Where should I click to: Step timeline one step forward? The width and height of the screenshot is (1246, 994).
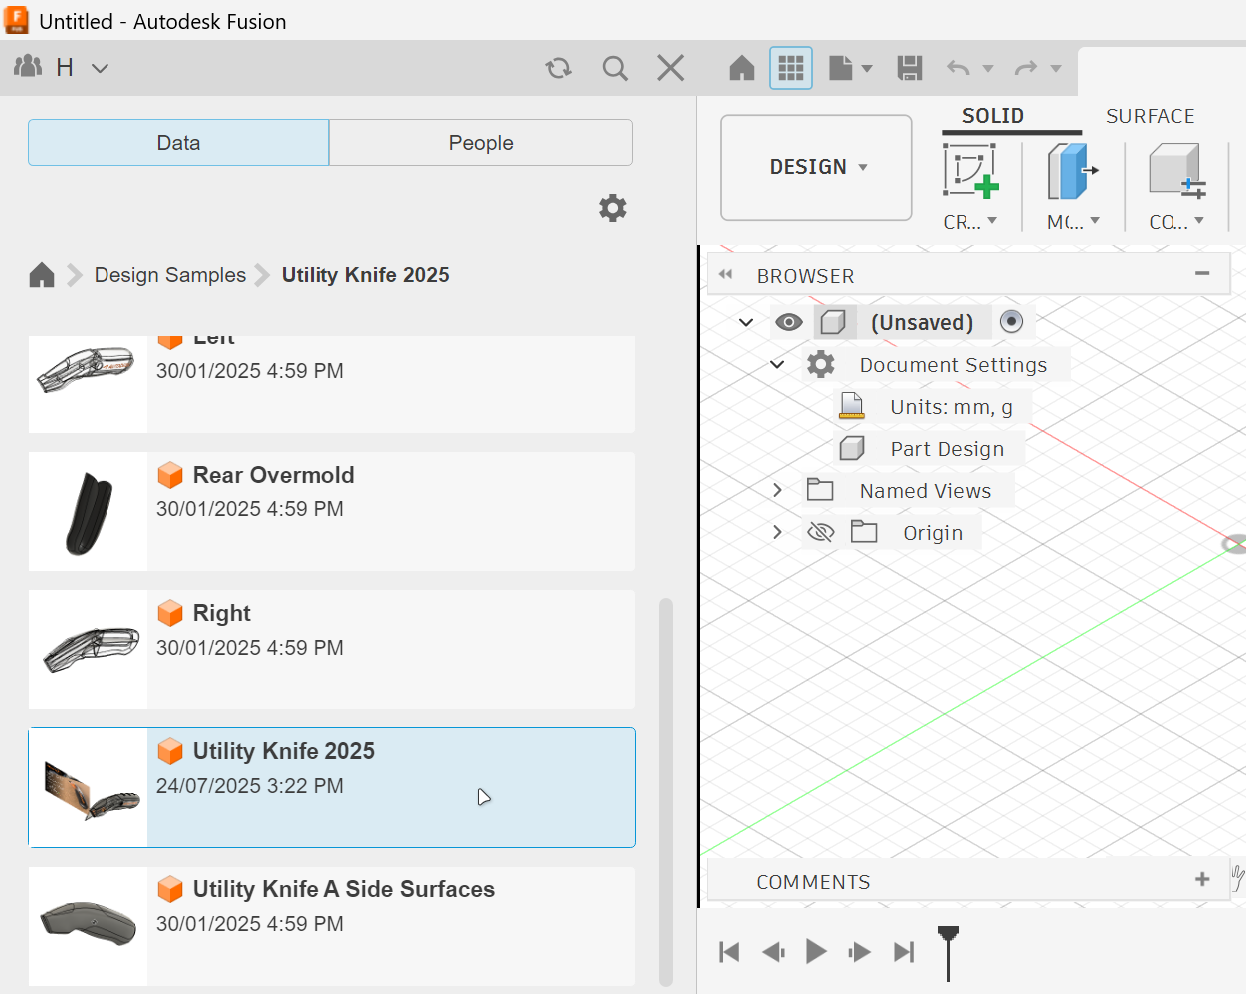pos(859,952)
